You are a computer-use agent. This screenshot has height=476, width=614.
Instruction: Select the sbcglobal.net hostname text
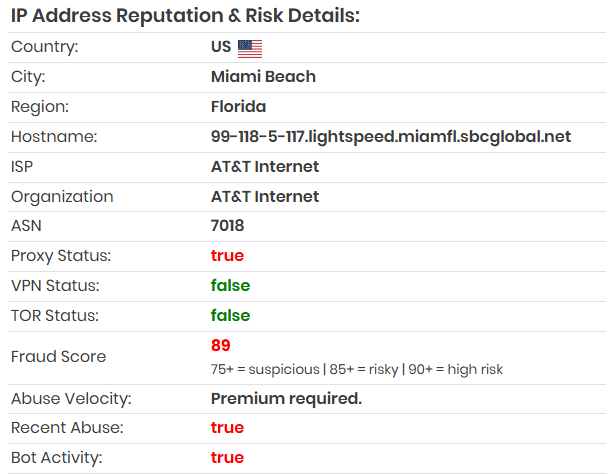[x=391, y=137]
